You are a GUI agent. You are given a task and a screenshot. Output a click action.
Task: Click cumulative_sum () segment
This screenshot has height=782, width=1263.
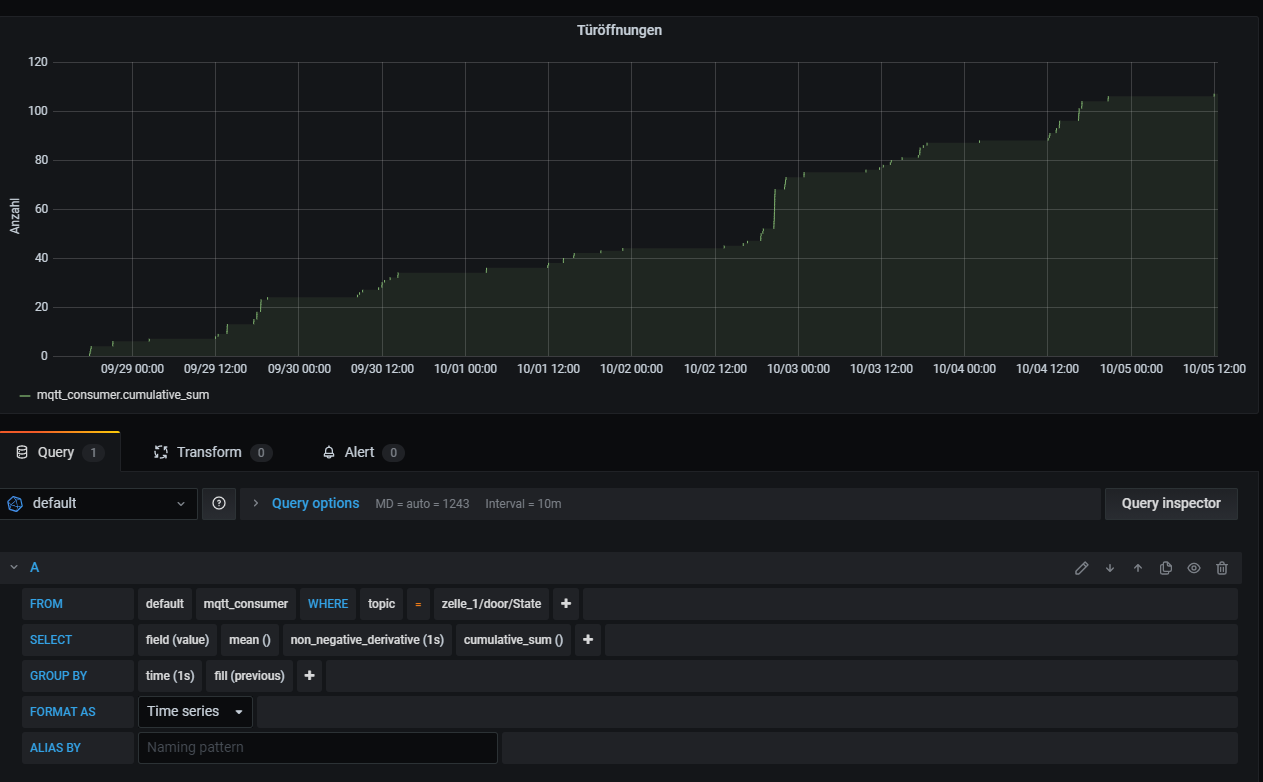tap(514, 640)
